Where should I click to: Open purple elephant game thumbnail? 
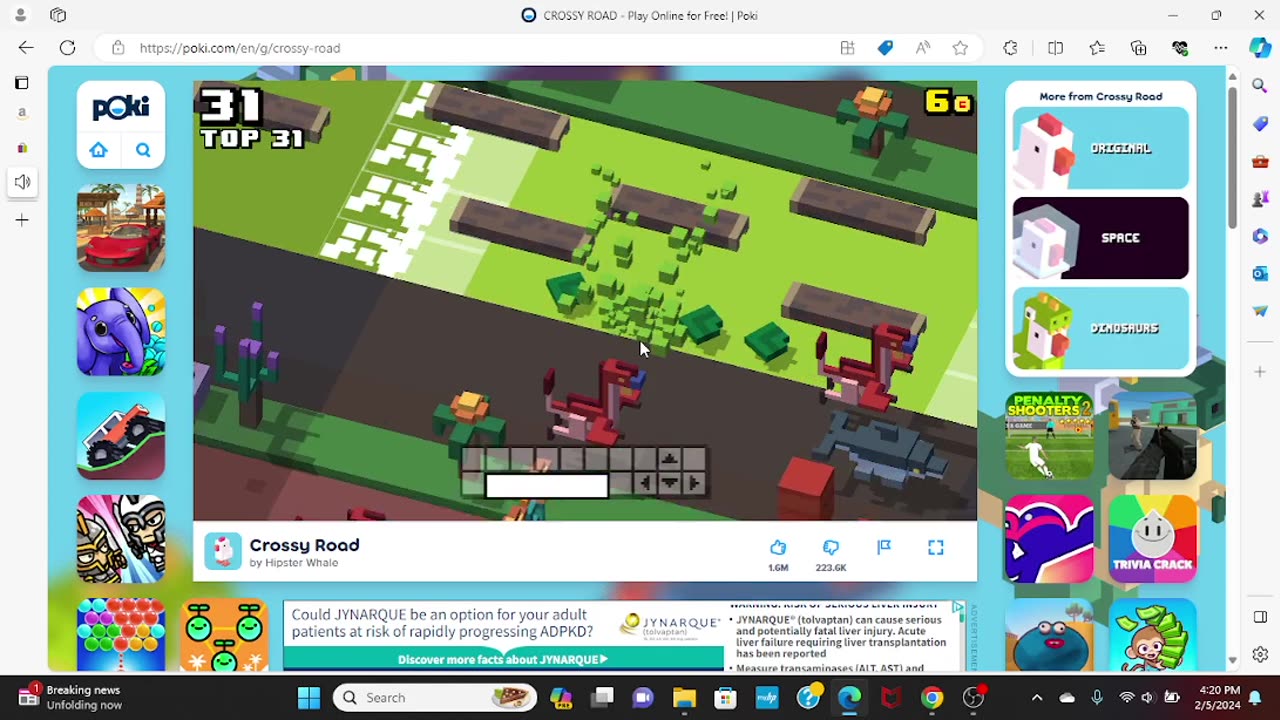121,332
